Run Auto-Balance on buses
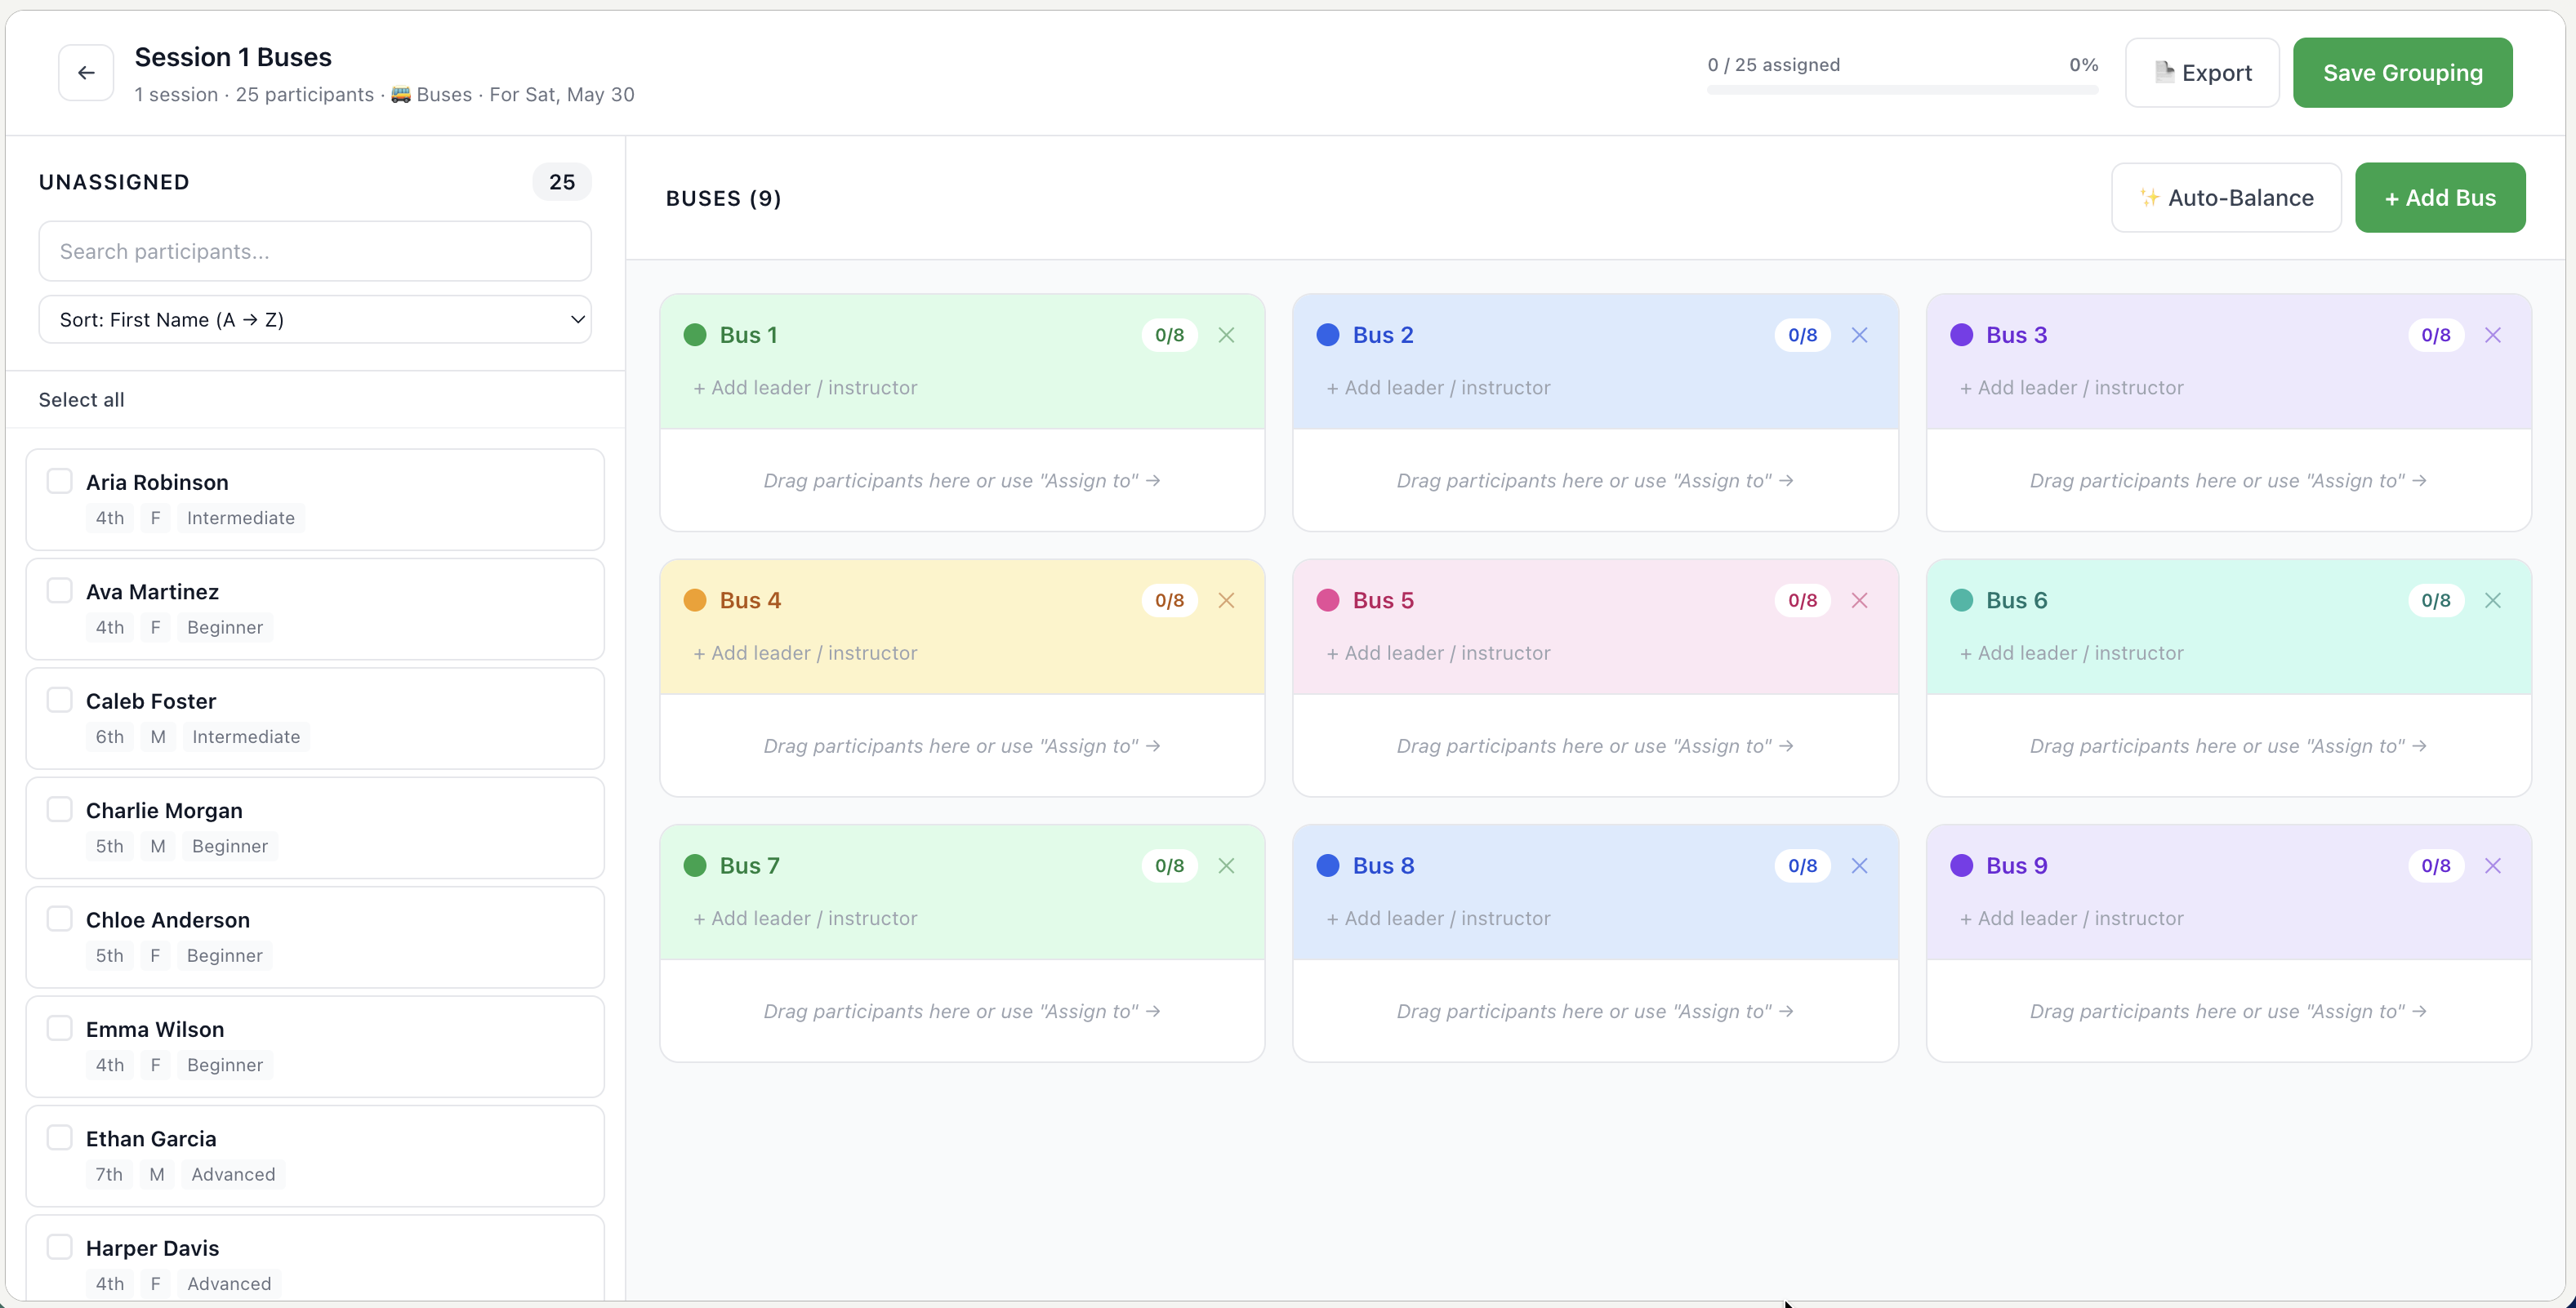Image resolution: width=2576 pixels, height=1308 pixels. coord(2226,197)
